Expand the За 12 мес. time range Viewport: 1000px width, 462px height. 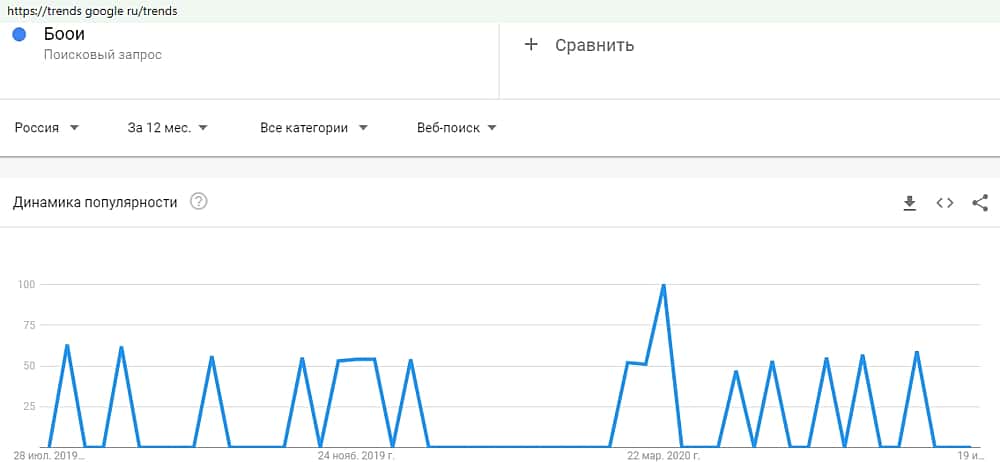(167, 128)
